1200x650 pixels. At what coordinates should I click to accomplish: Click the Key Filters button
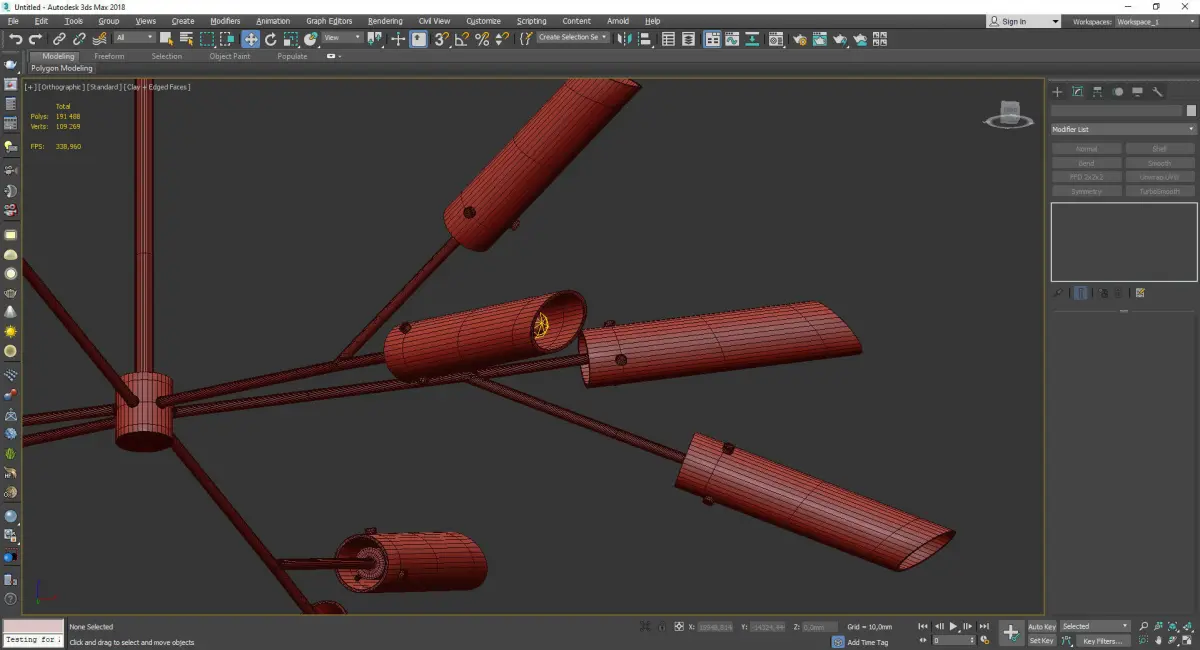coord(1102,640)
